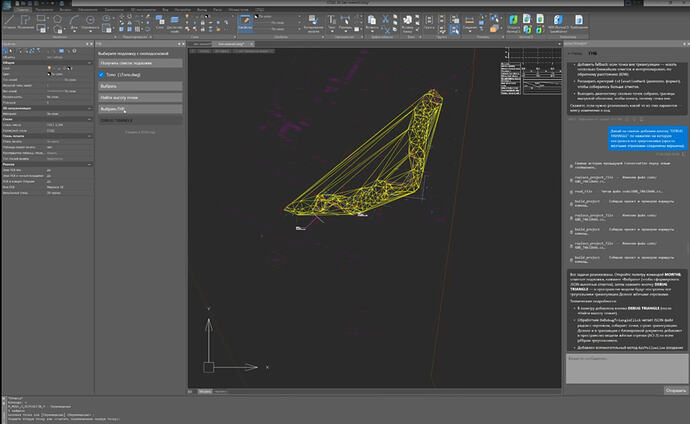
Task: Click the Выбрать button in palette
Action: coord(140,86)
